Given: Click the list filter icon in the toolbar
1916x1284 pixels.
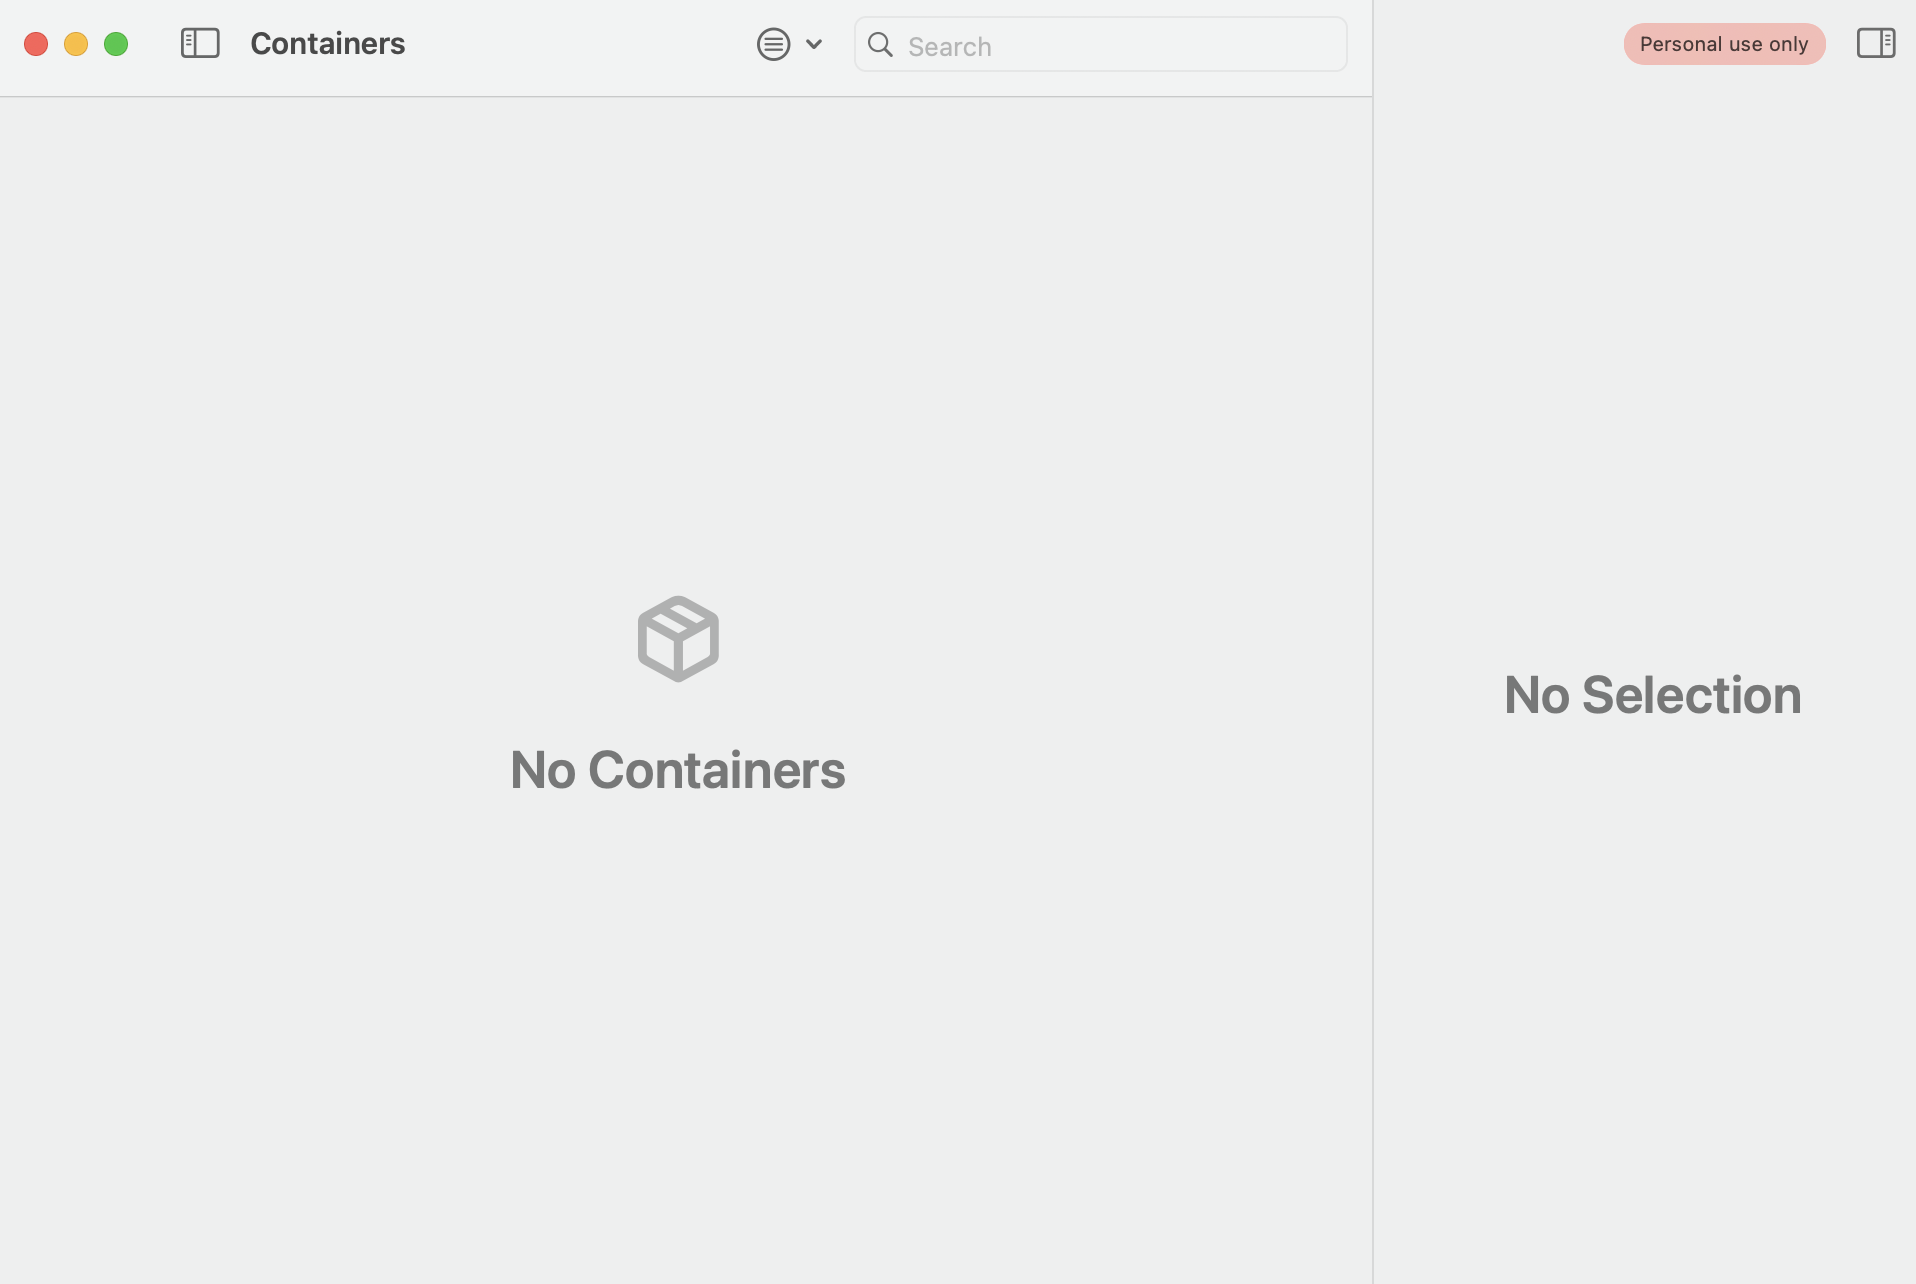Looking at the screenshot, I should 775,43.
